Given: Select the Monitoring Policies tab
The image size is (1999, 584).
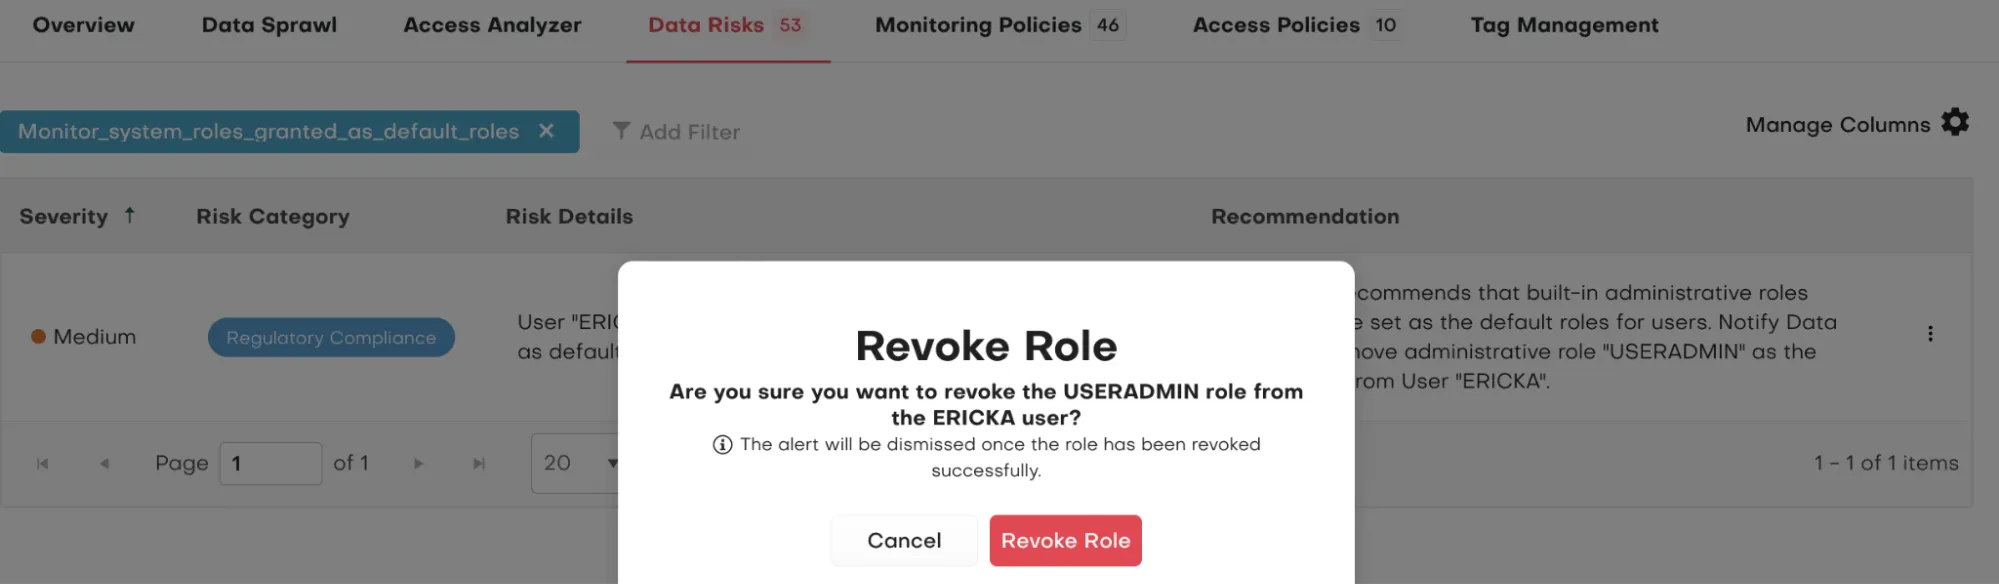Looking at the screenshot, I should point(977,25).
